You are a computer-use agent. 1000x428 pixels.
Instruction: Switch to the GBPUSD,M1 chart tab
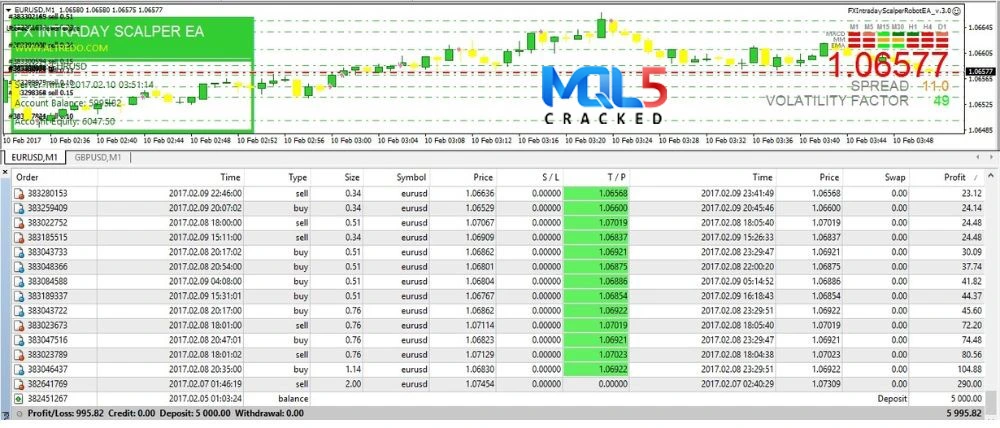[x=97, y=158]
